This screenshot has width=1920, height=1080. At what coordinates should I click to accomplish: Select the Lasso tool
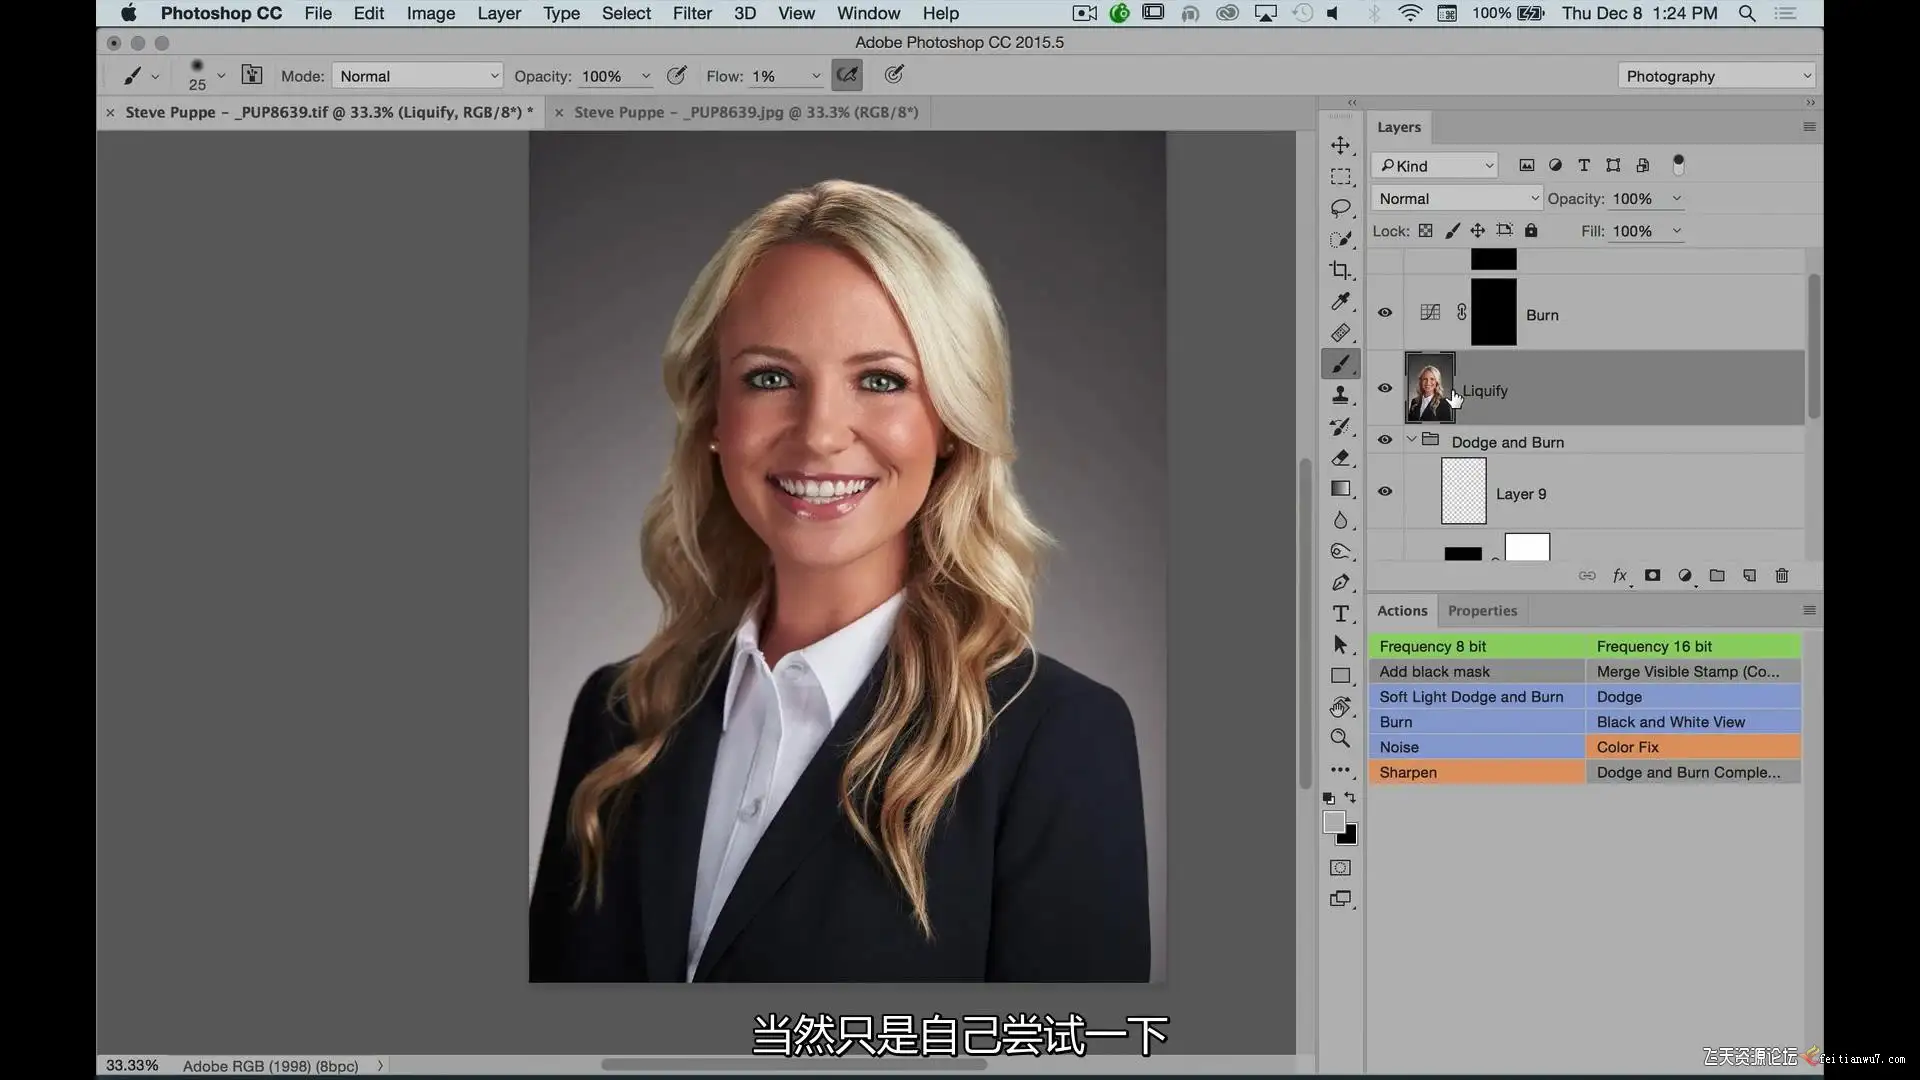click(1340, 208)
